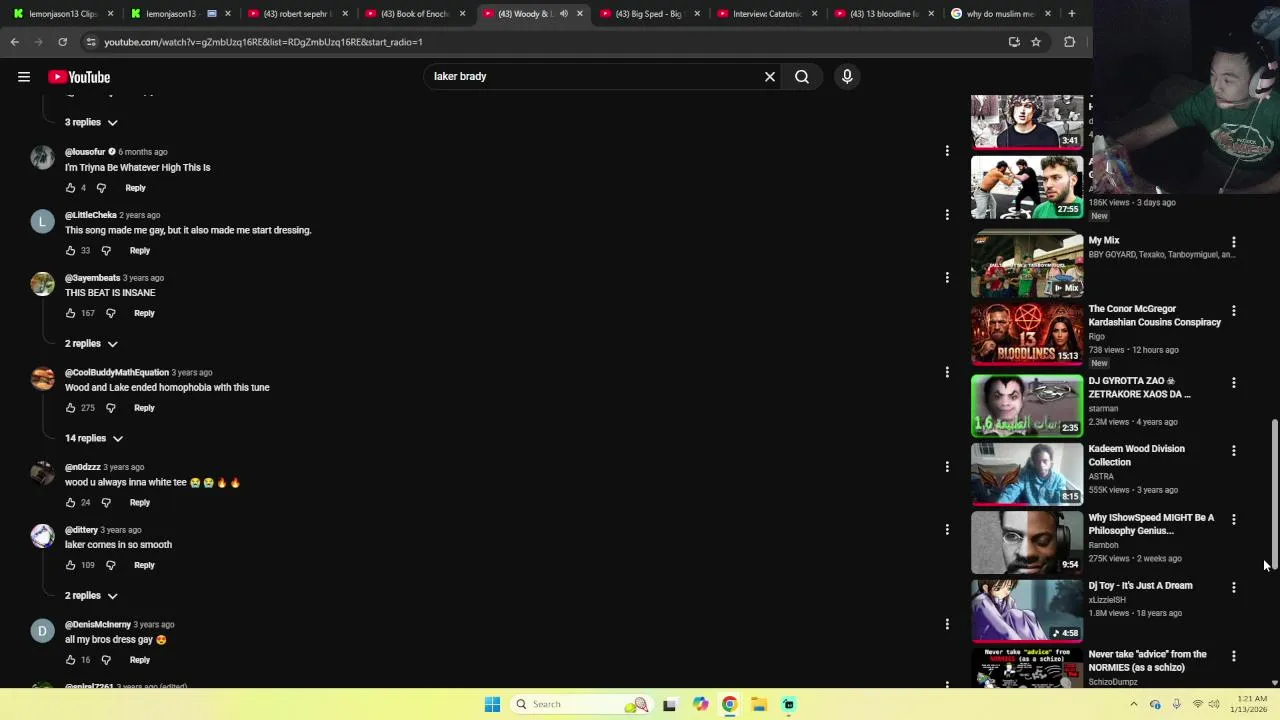The image size is (1280, 720).
Task: Open File Explorer from taskbar
Action: click(x=759, y=704)
